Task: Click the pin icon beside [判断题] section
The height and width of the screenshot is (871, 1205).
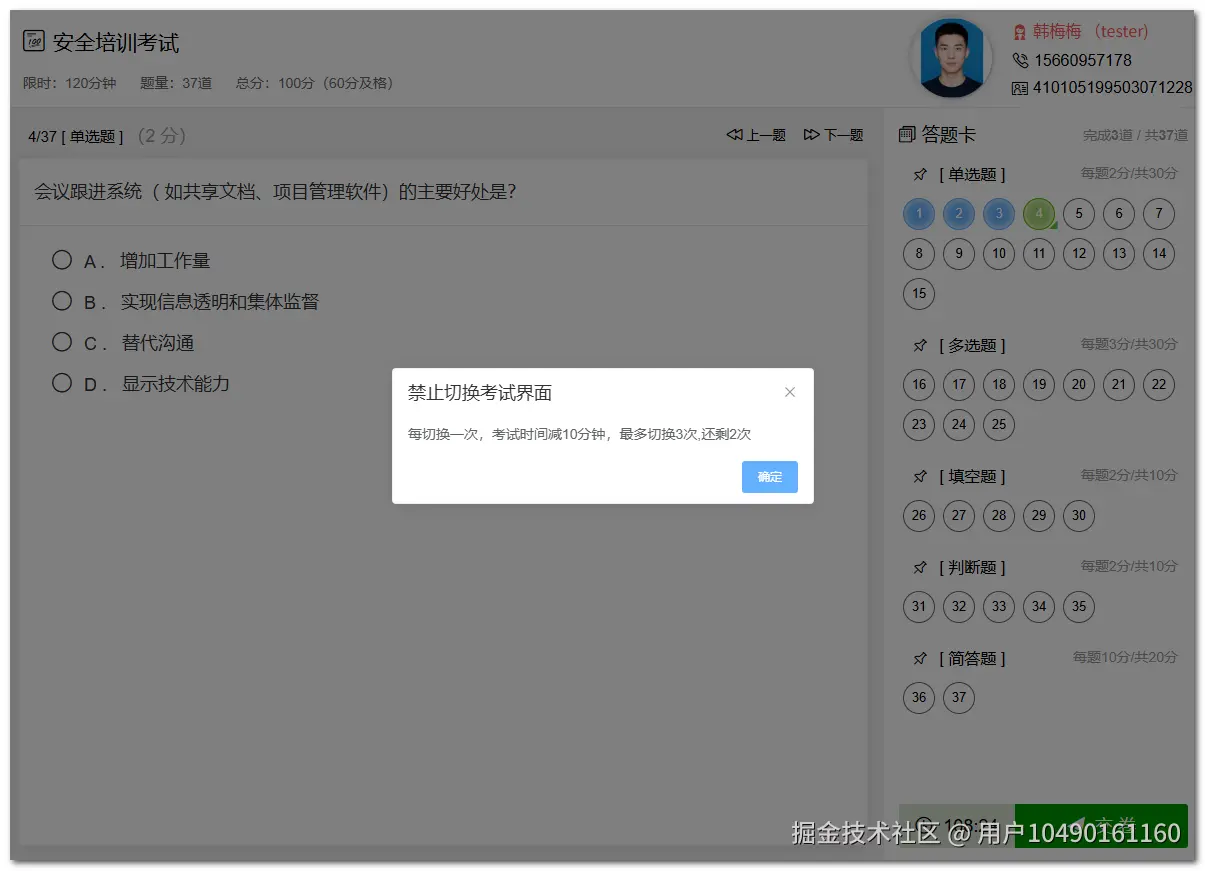Action: (x=919, y=567)
